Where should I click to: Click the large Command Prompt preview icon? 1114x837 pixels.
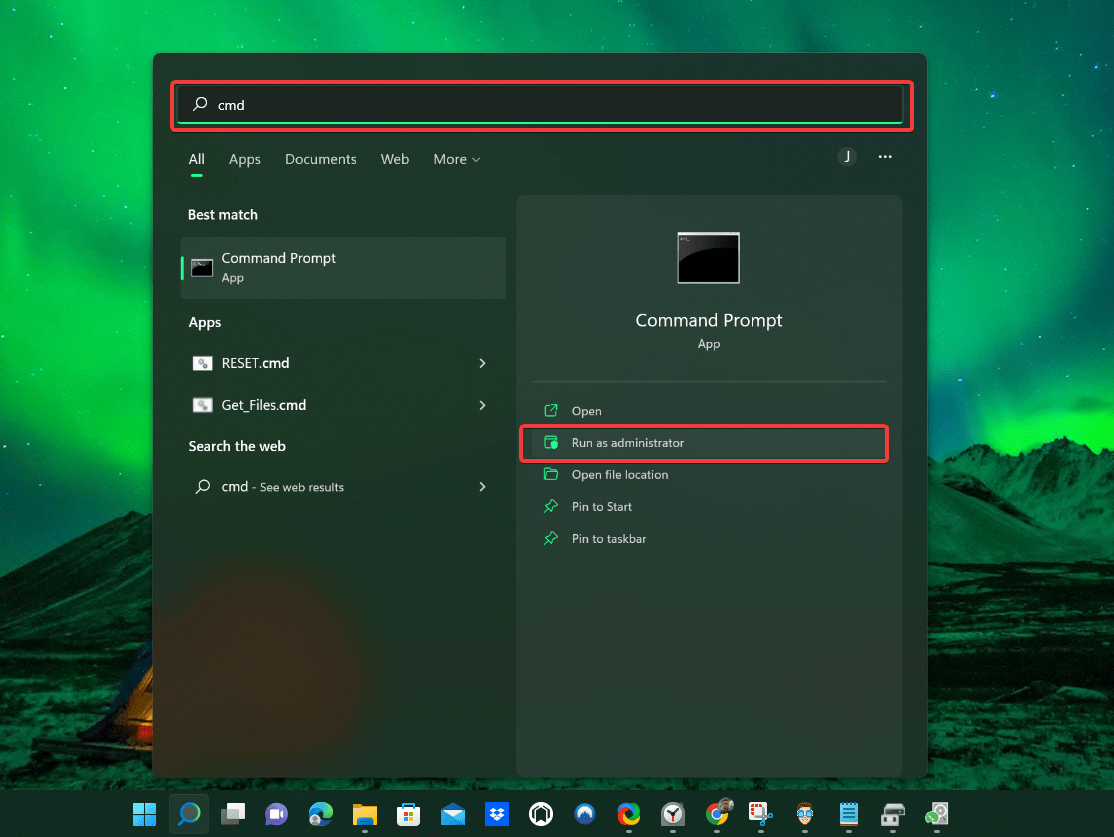(x=708, y=258)
